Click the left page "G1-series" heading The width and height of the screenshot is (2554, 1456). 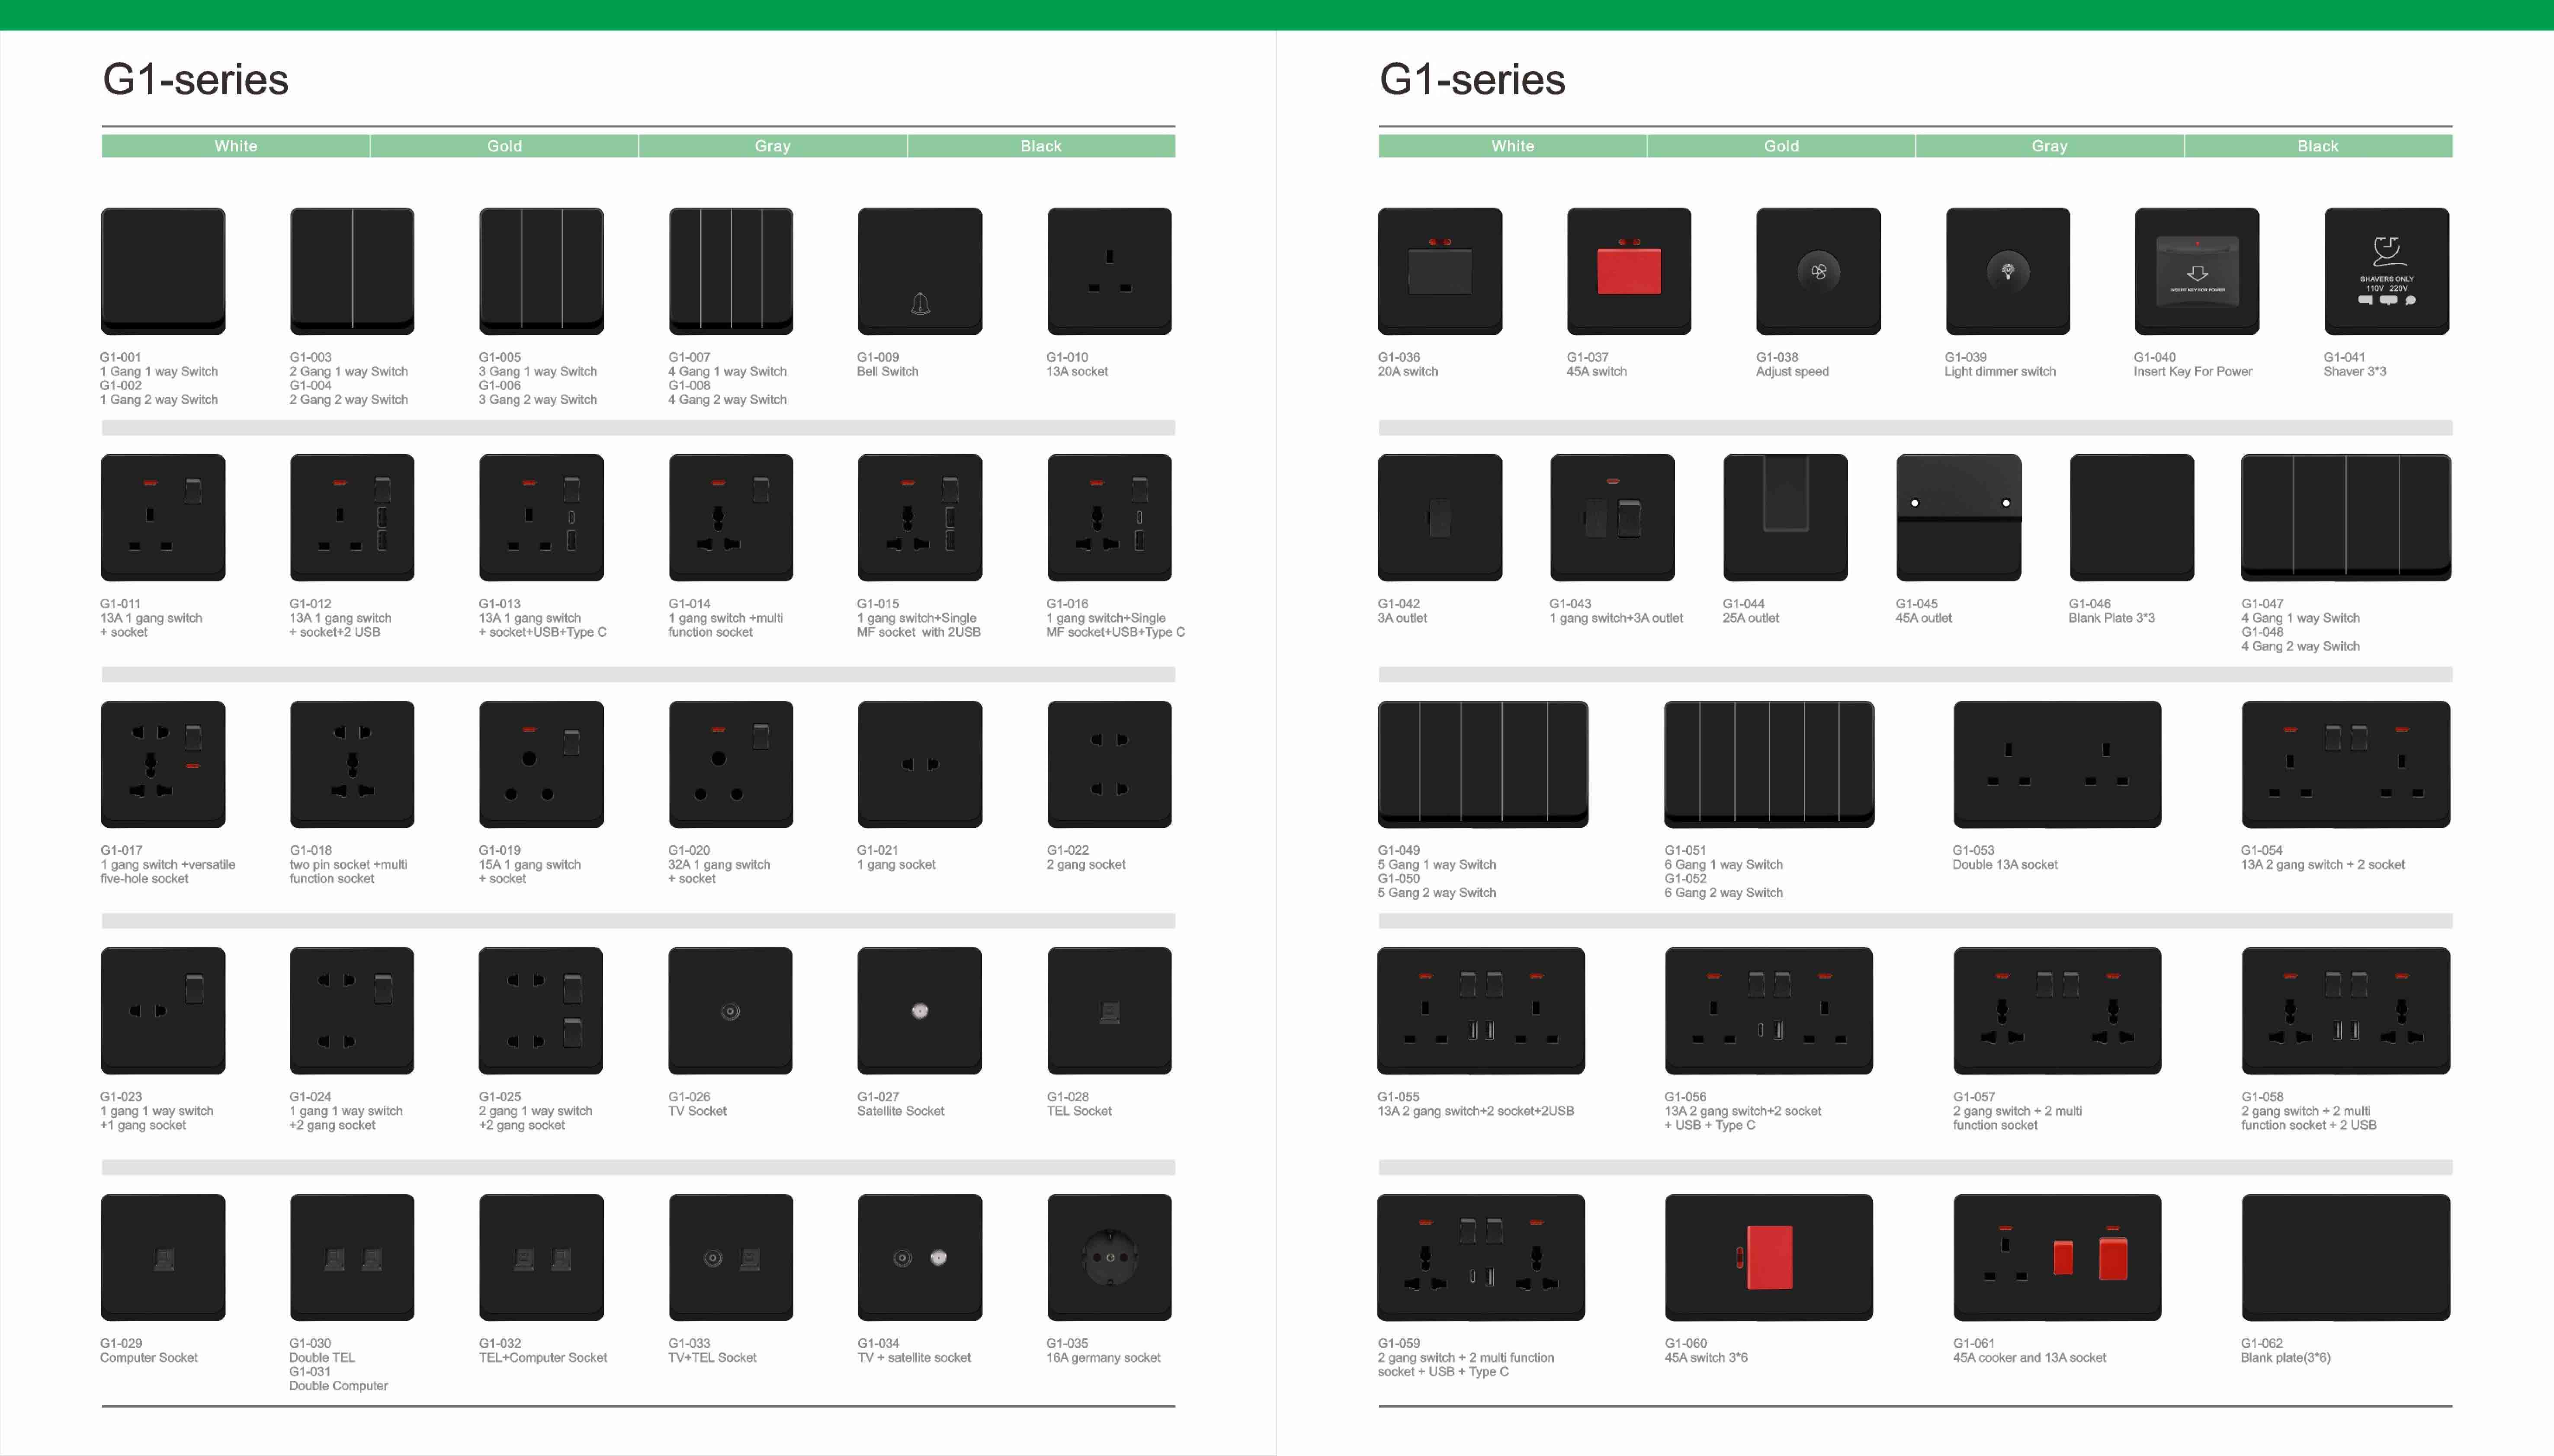196,80
